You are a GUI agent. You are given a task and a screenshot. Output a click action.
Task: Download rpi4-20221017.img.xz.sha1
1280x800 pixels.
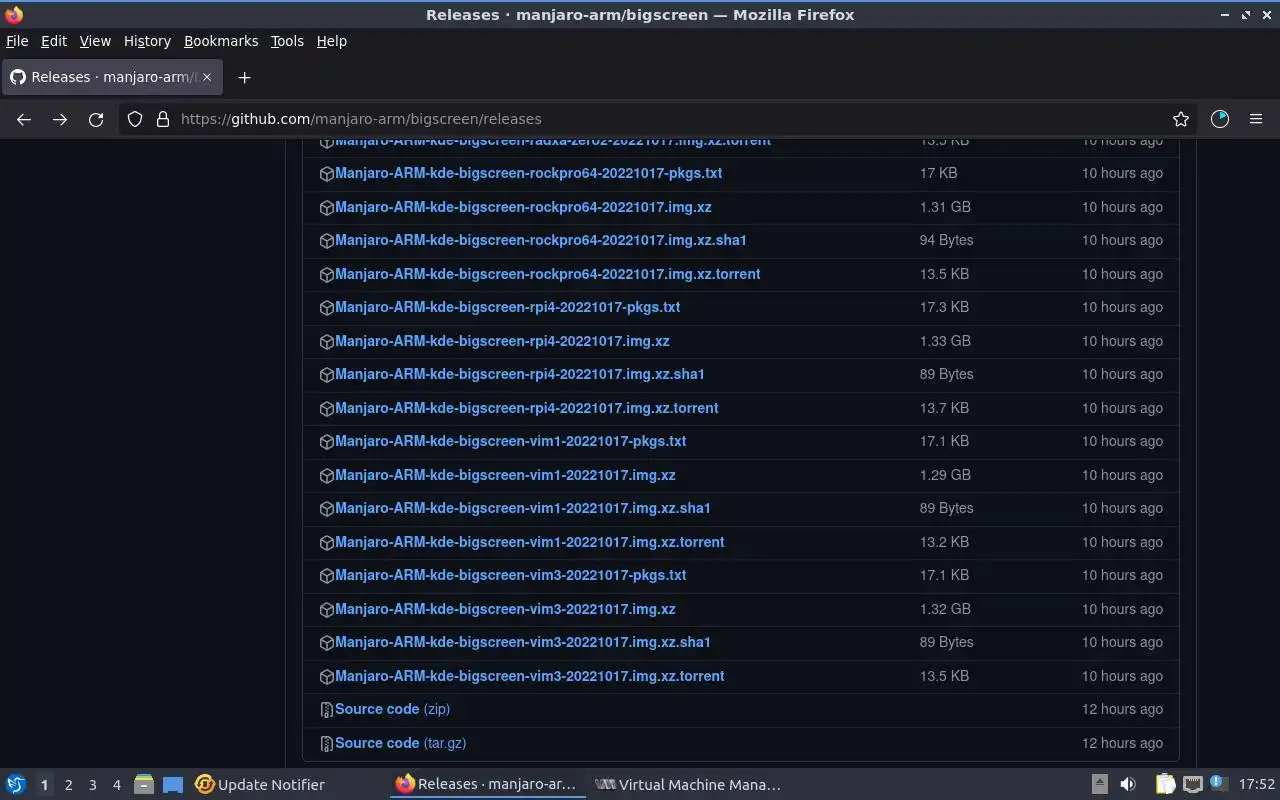pyautogui.click(x=520, y=374)
